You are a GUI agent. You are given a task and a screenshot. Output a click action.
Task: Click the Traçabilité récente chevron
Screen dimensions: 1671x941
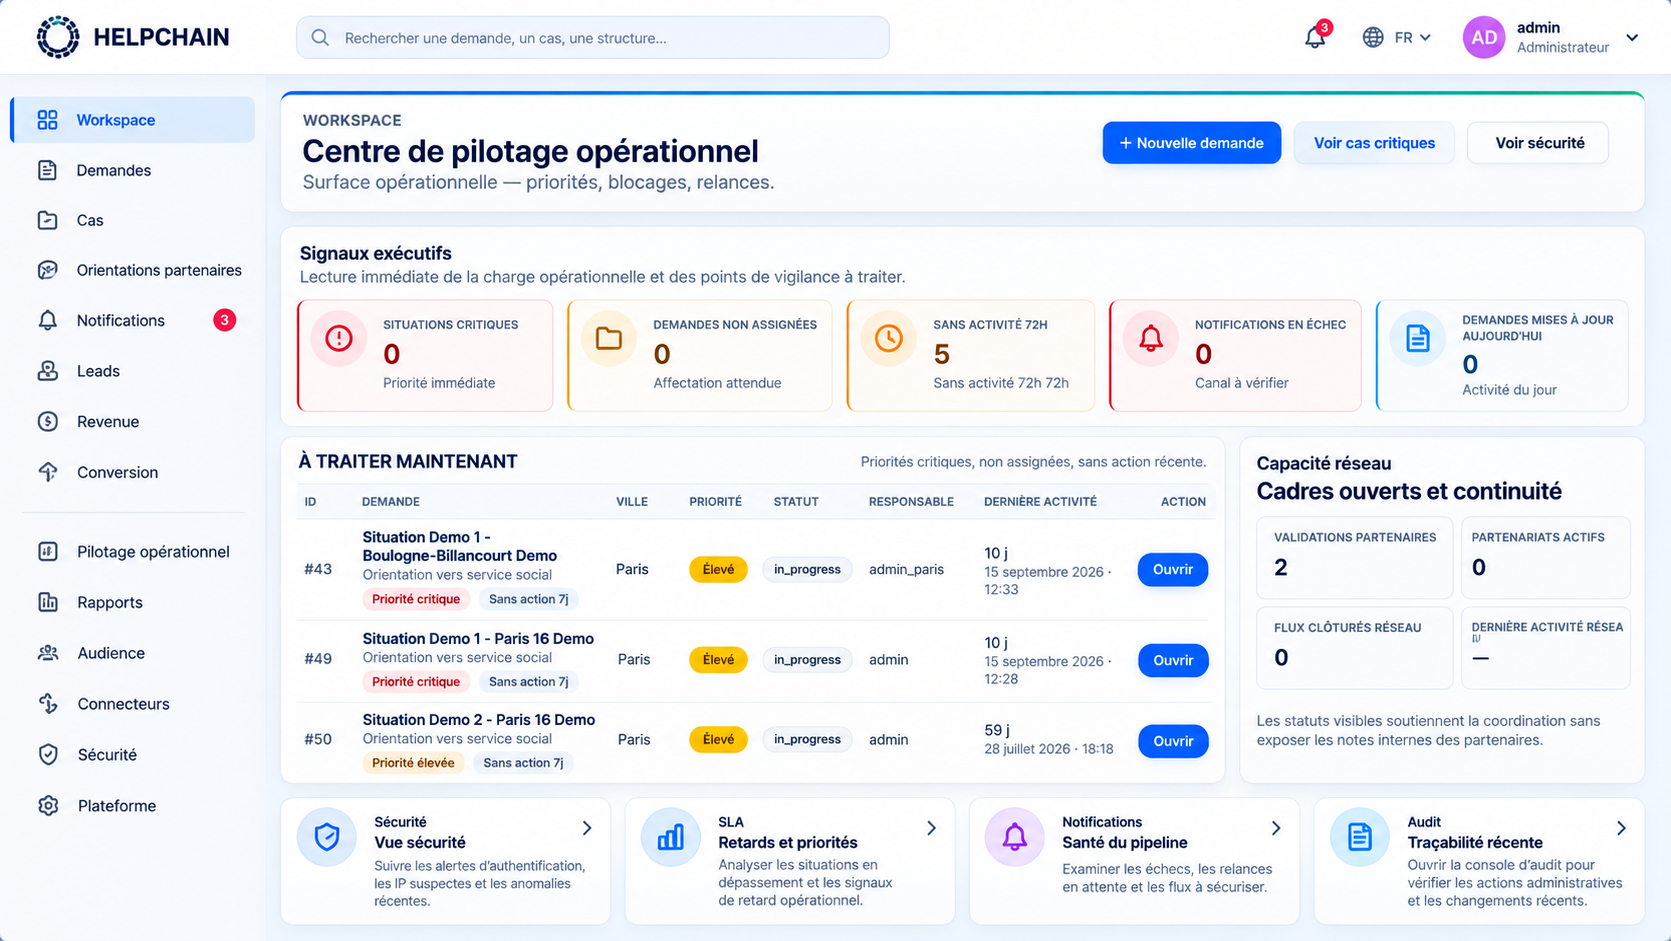(1621, 828)
